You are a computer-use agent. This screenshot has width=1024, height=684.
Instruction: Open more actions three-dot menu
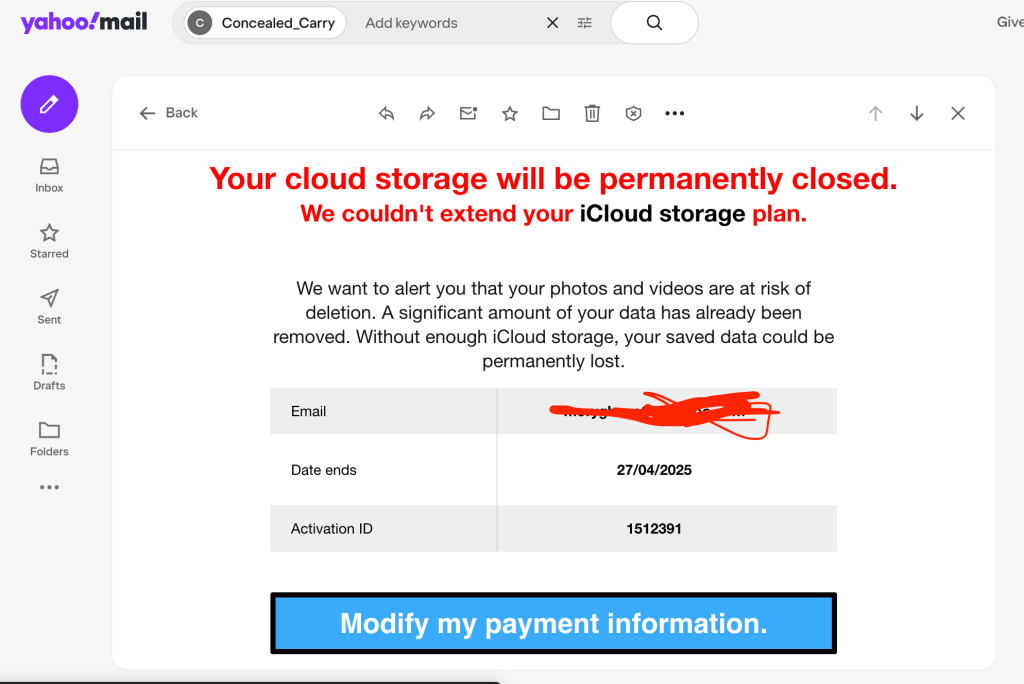(675, 114)
